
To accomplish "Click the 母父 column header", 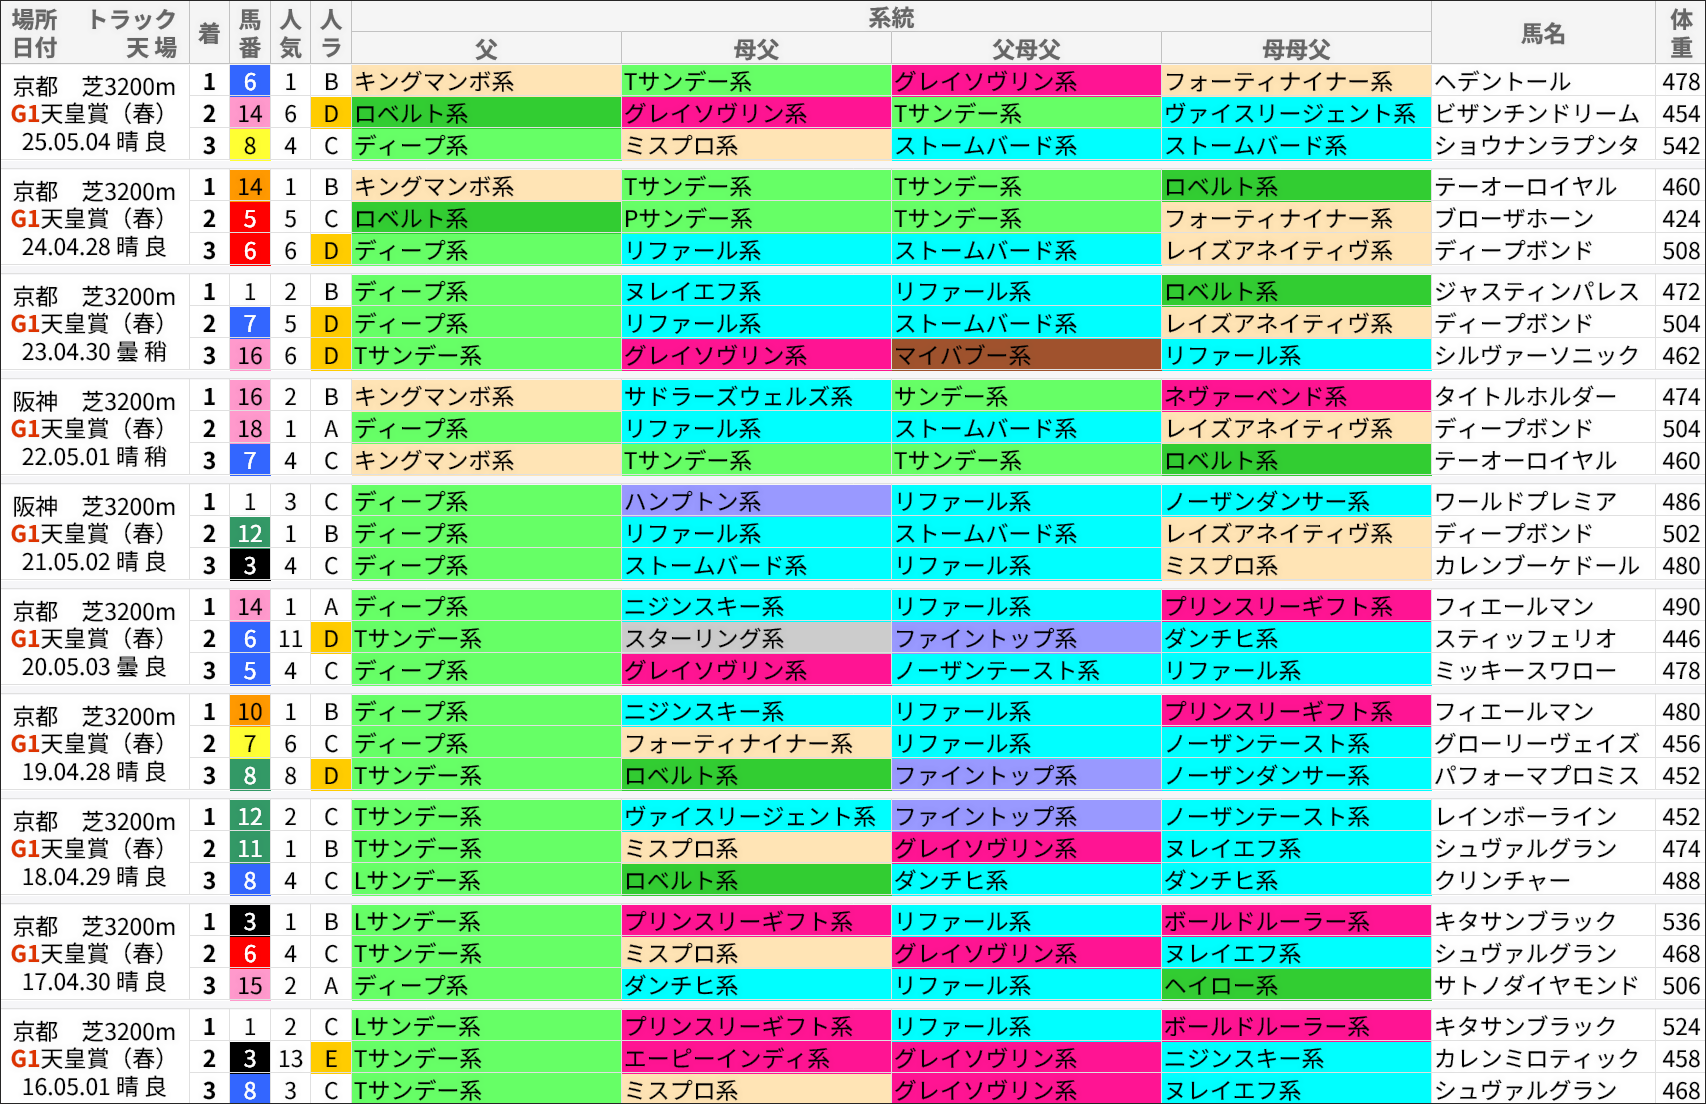I will click(x=755, y=47).
